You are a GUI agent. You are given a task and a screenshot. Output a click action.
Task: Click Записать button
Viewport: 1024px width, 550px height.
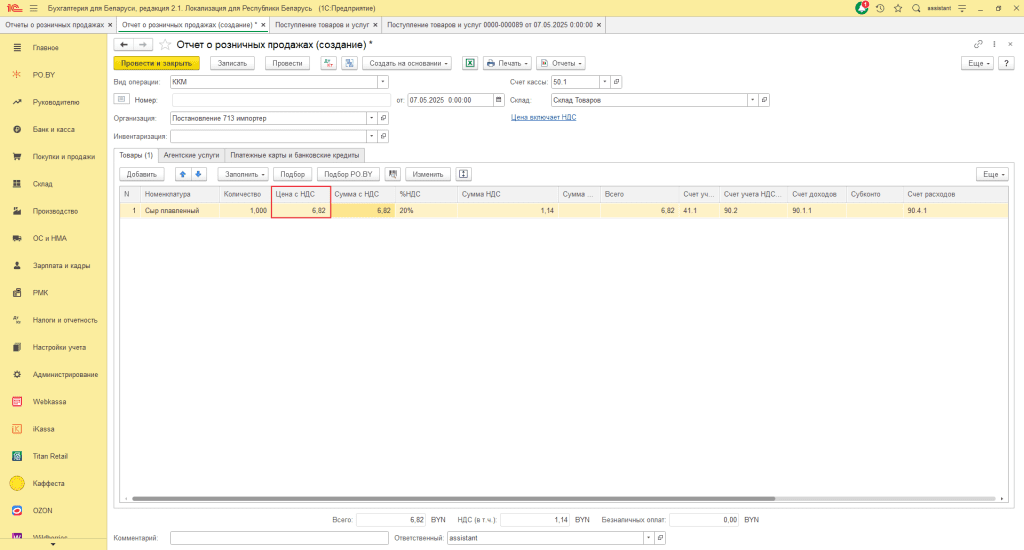coord(232,63)
